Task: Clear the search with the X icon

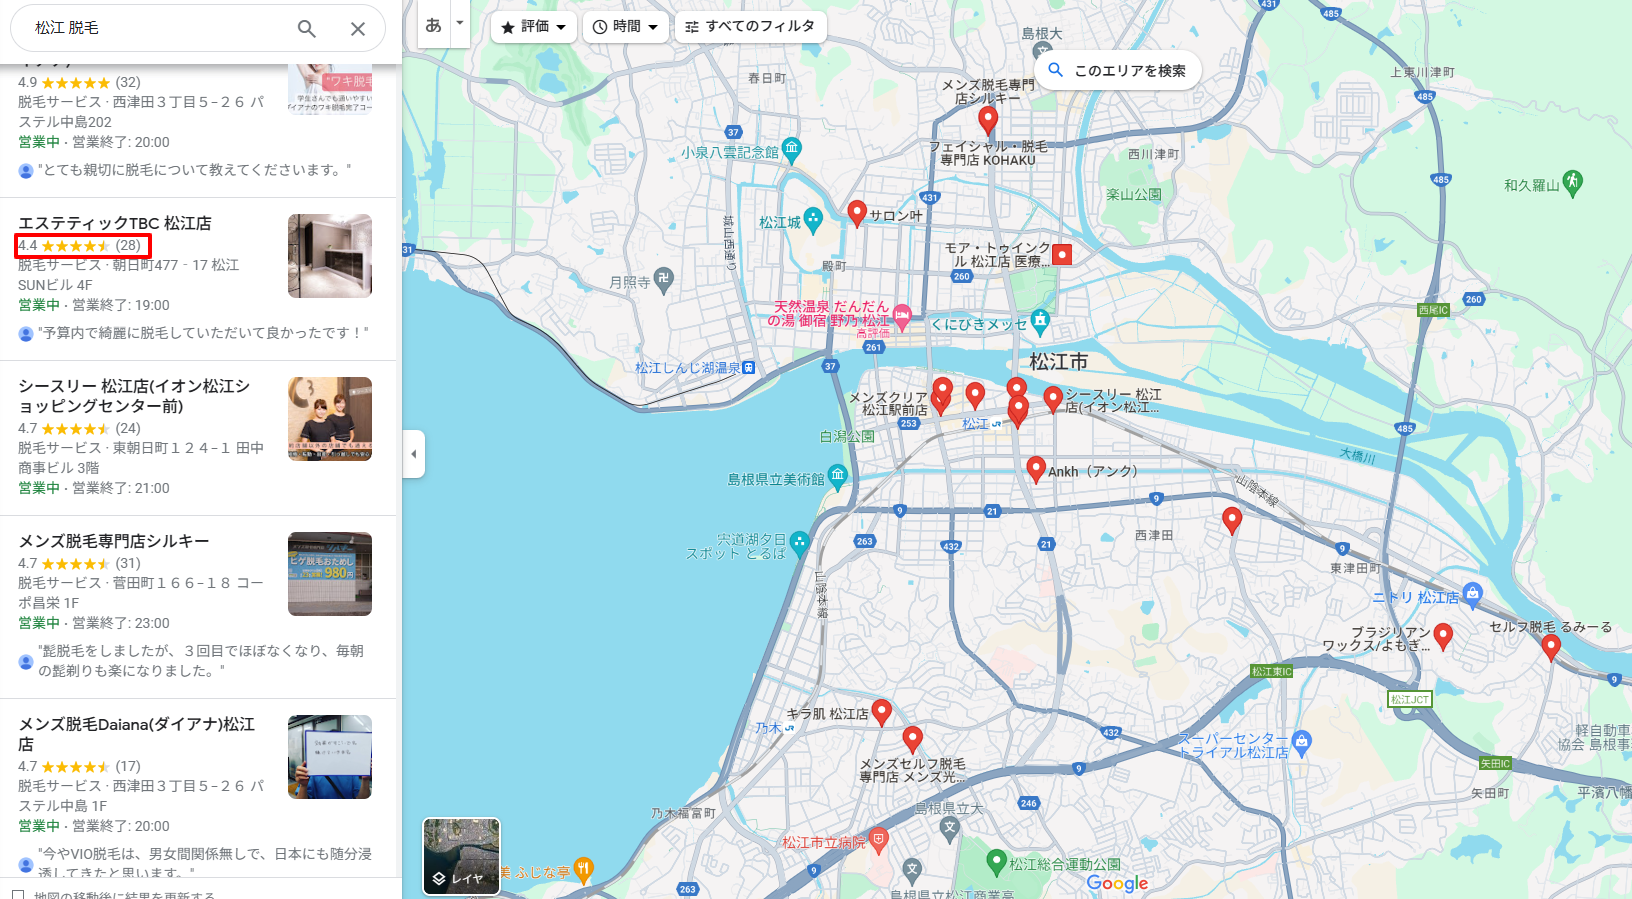Action: click(x=358, y=29)
